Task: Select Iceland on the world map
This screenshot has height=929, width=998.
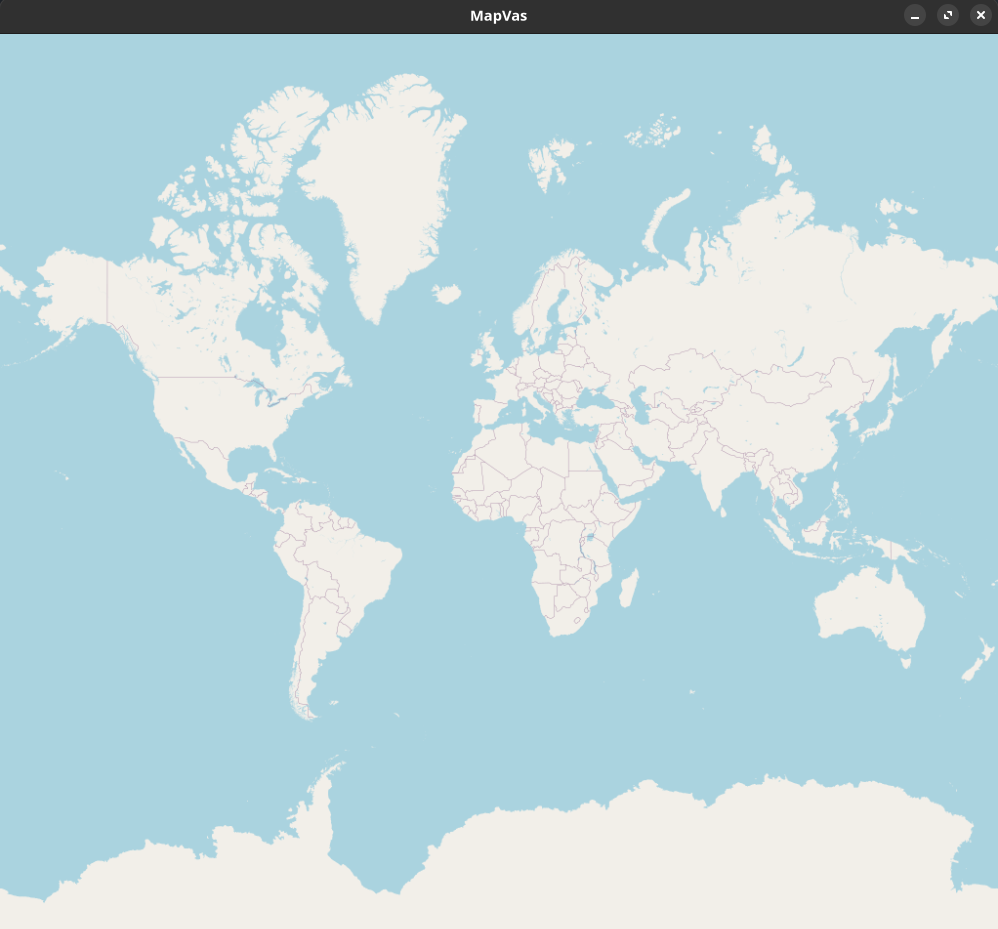Action: click(446, 294)
